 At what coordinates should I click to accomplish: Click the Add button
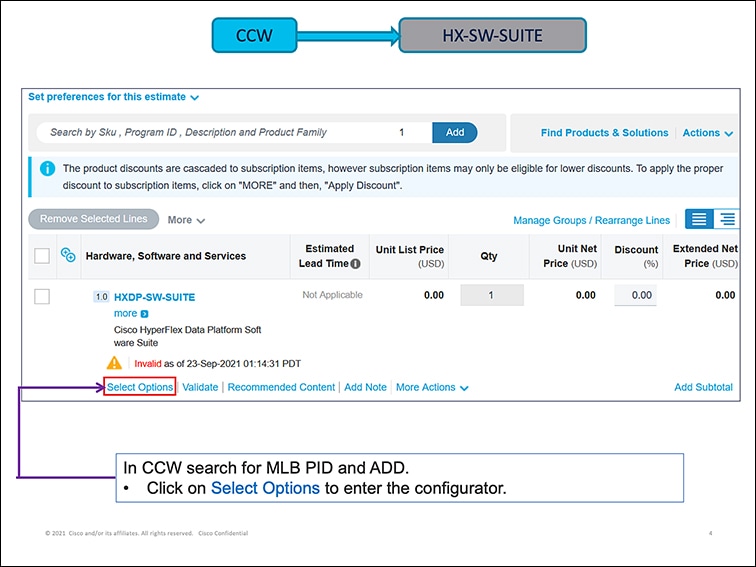click(x=455, y=133)
